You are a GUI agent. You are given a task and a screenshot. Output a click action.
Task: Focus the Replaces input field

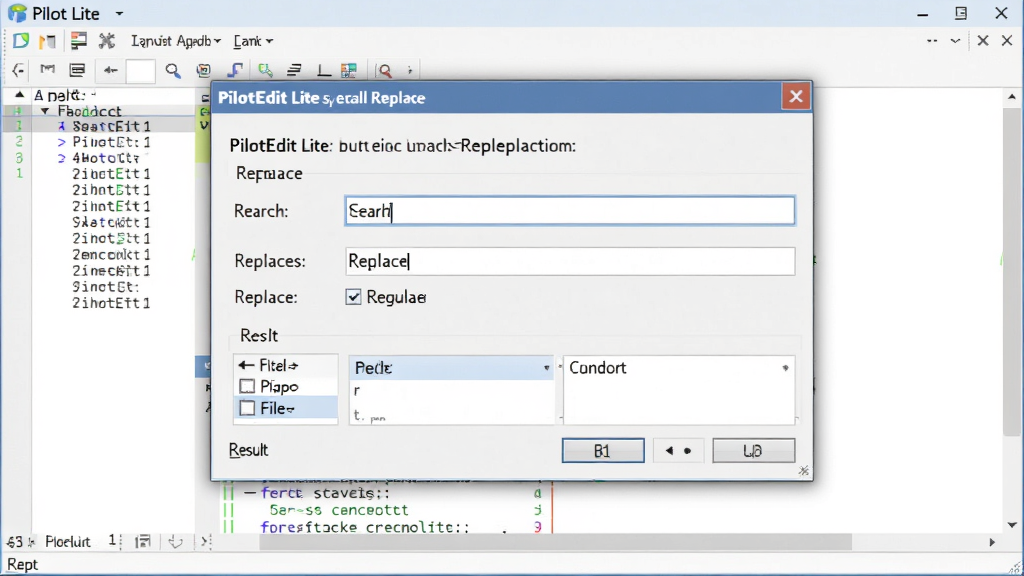click(x=569, y=261)
